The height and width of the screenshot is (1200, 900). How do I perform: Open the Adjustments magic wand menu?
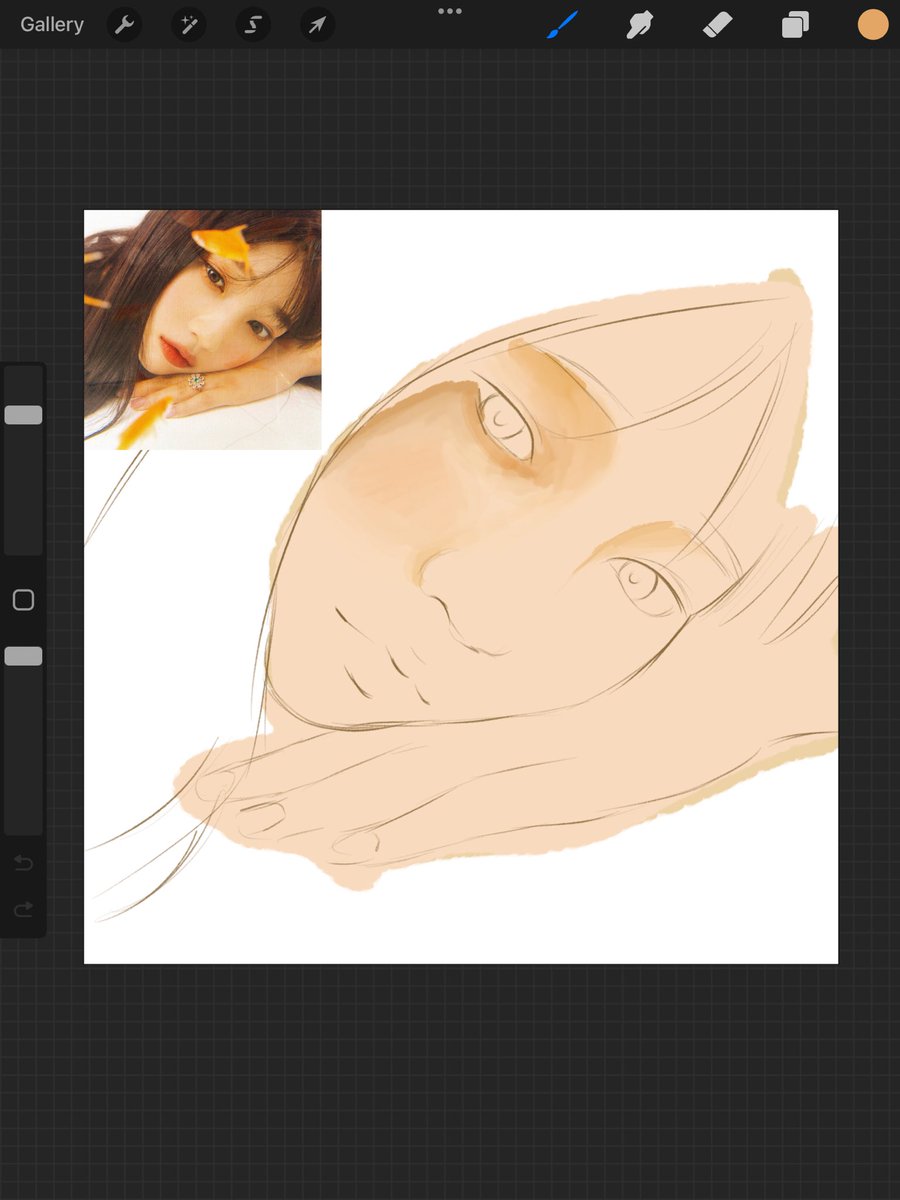188,25
